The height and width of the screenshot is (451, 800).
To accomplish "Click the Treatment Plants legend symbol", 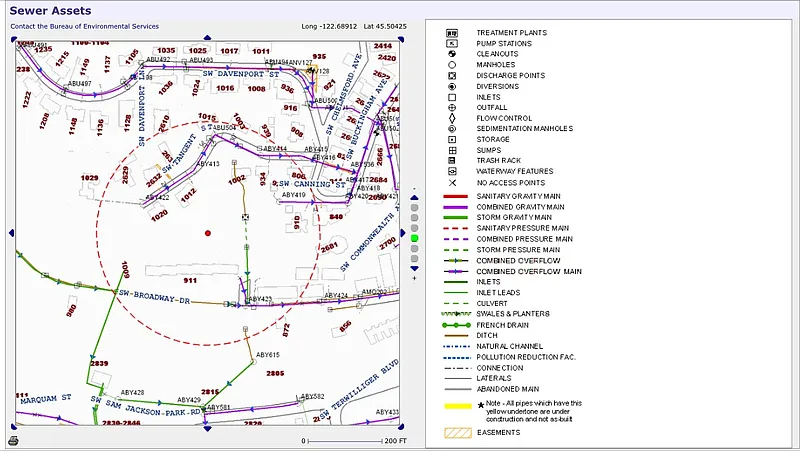I will [x=452, y=33].
